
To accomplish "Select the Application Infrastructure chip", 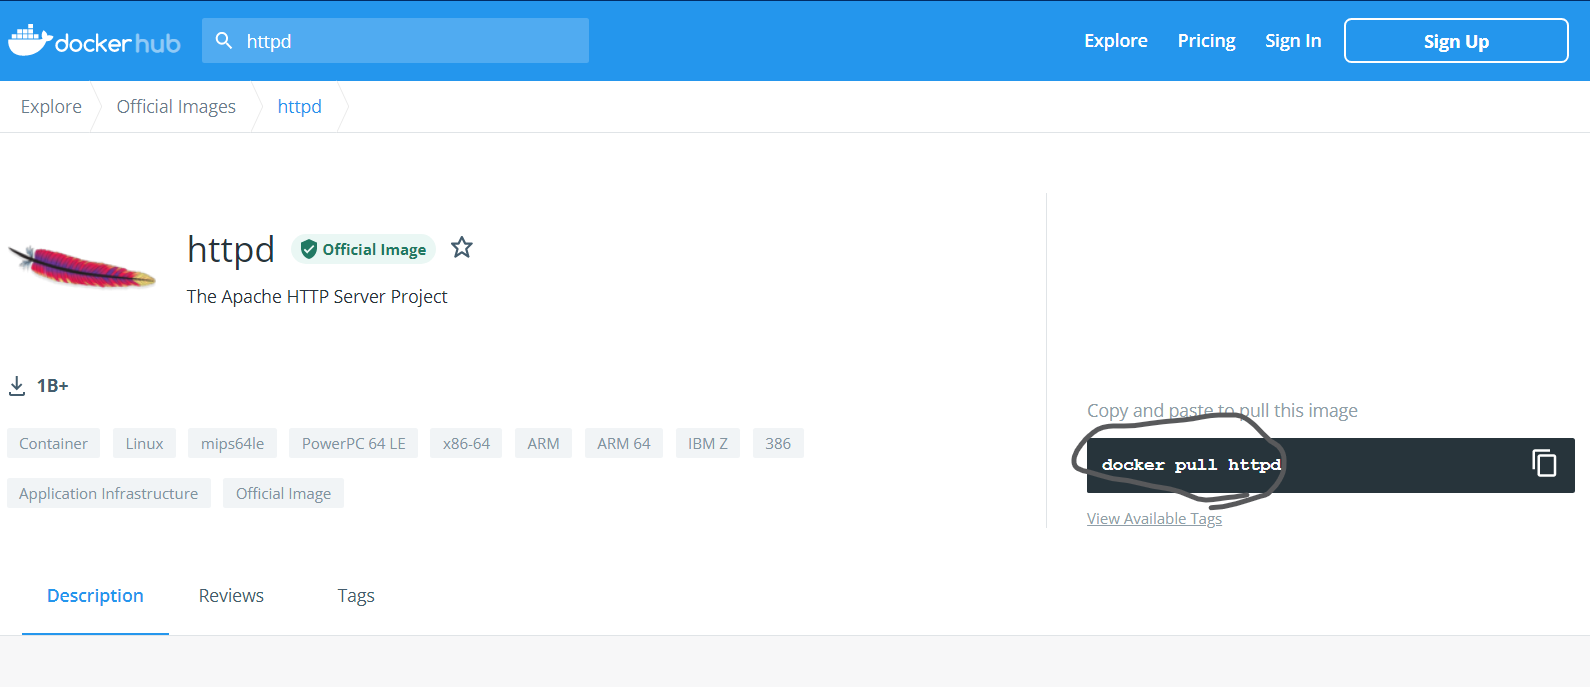I will click(x=109, y=493).
